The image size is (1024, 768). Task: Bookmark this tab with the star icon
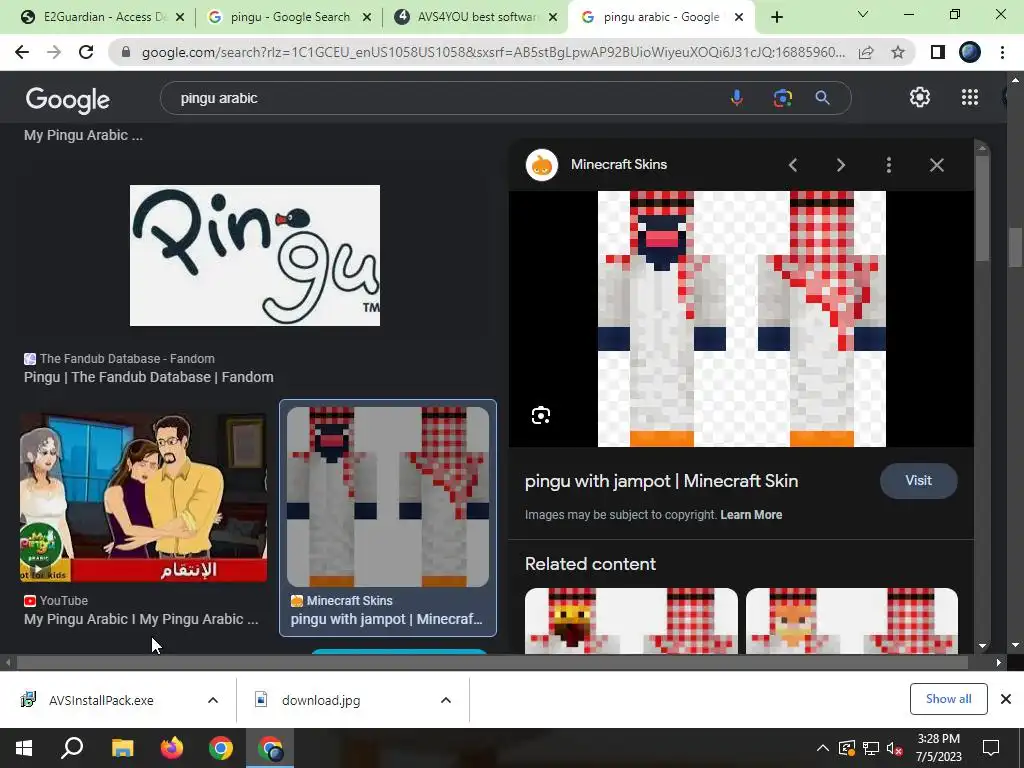[x=898, y=52]
